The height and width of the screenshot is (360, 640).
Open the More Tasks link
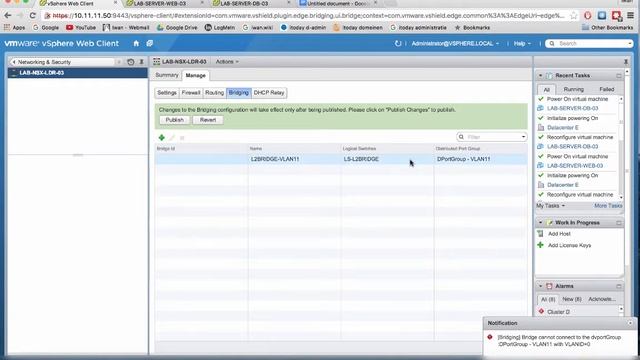[608, 206]
